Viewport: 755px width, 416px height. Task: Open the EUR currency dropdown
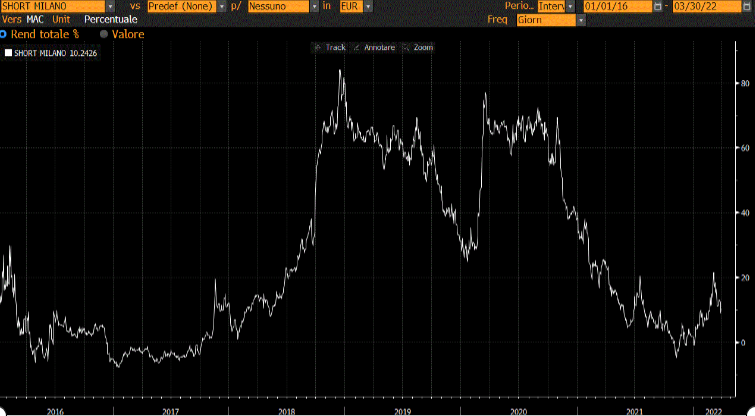pos(368,6)
